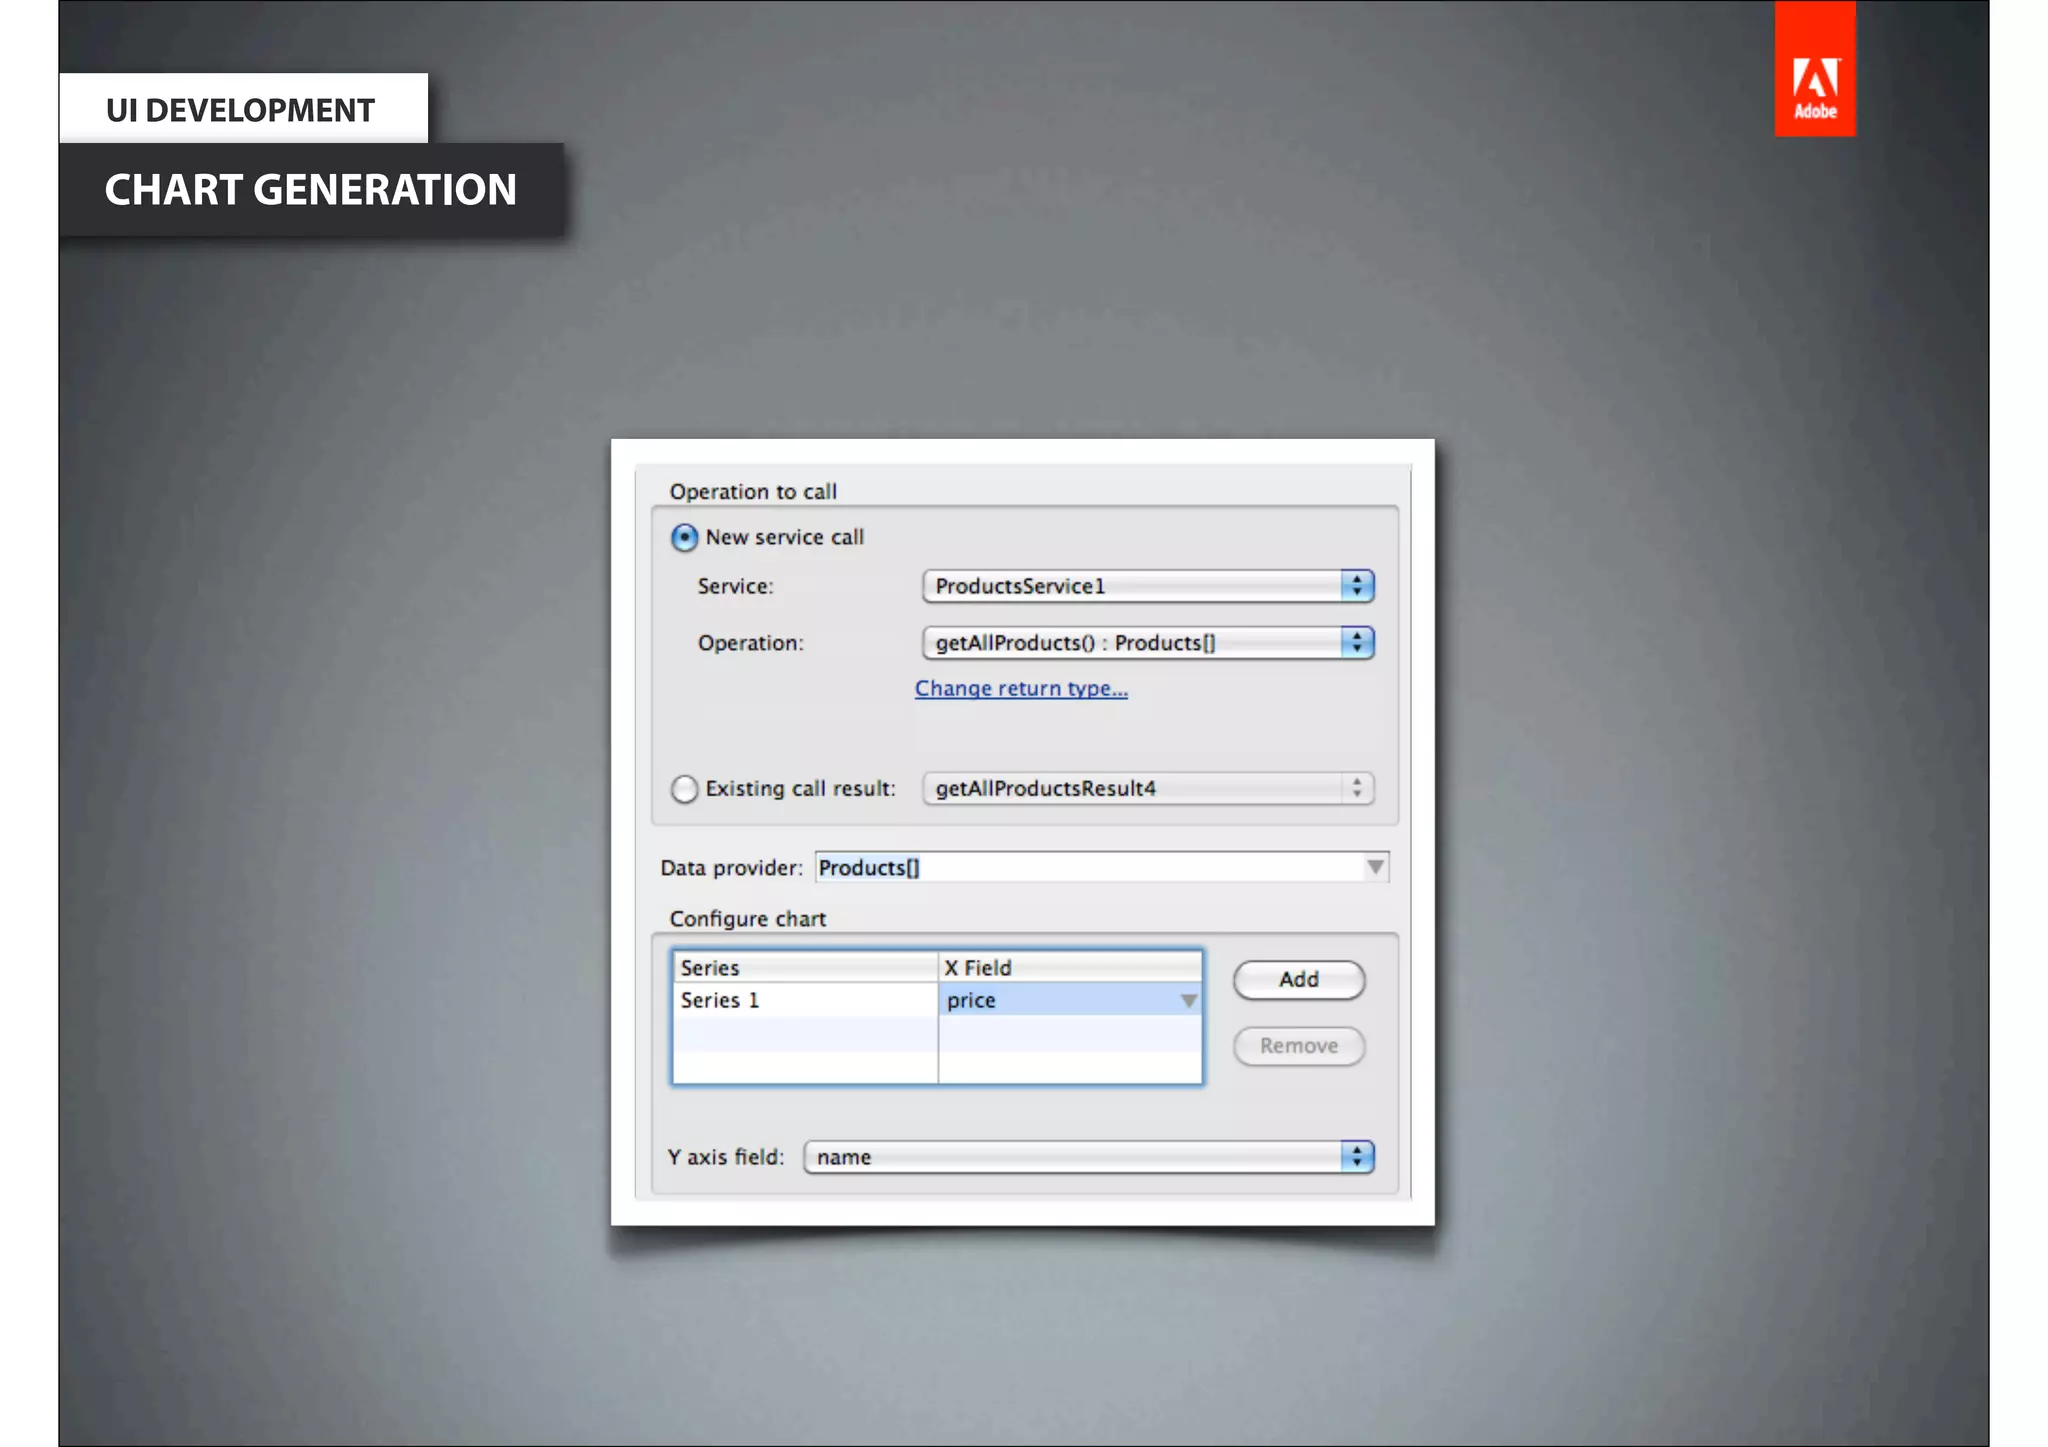The image size is (2048, 1447).
Task: Click the empty row below Series 1
Action: point(804,1034)
